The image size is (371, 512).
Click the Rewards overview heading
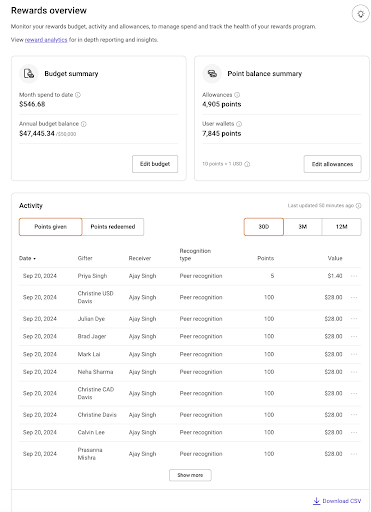click(49, 11)
